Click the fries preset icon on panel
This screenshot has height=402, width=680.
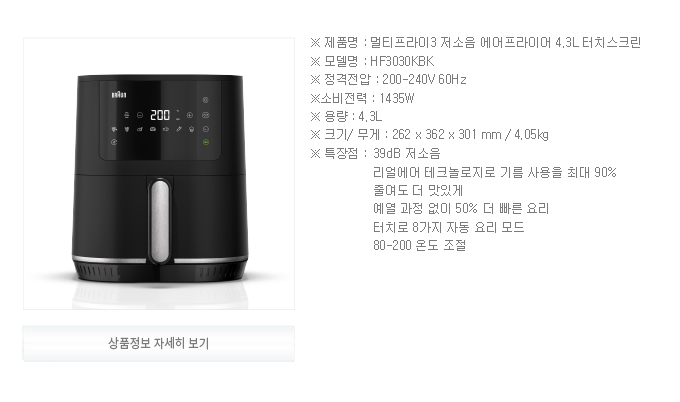pyautogui.click(x=127, y=129)
